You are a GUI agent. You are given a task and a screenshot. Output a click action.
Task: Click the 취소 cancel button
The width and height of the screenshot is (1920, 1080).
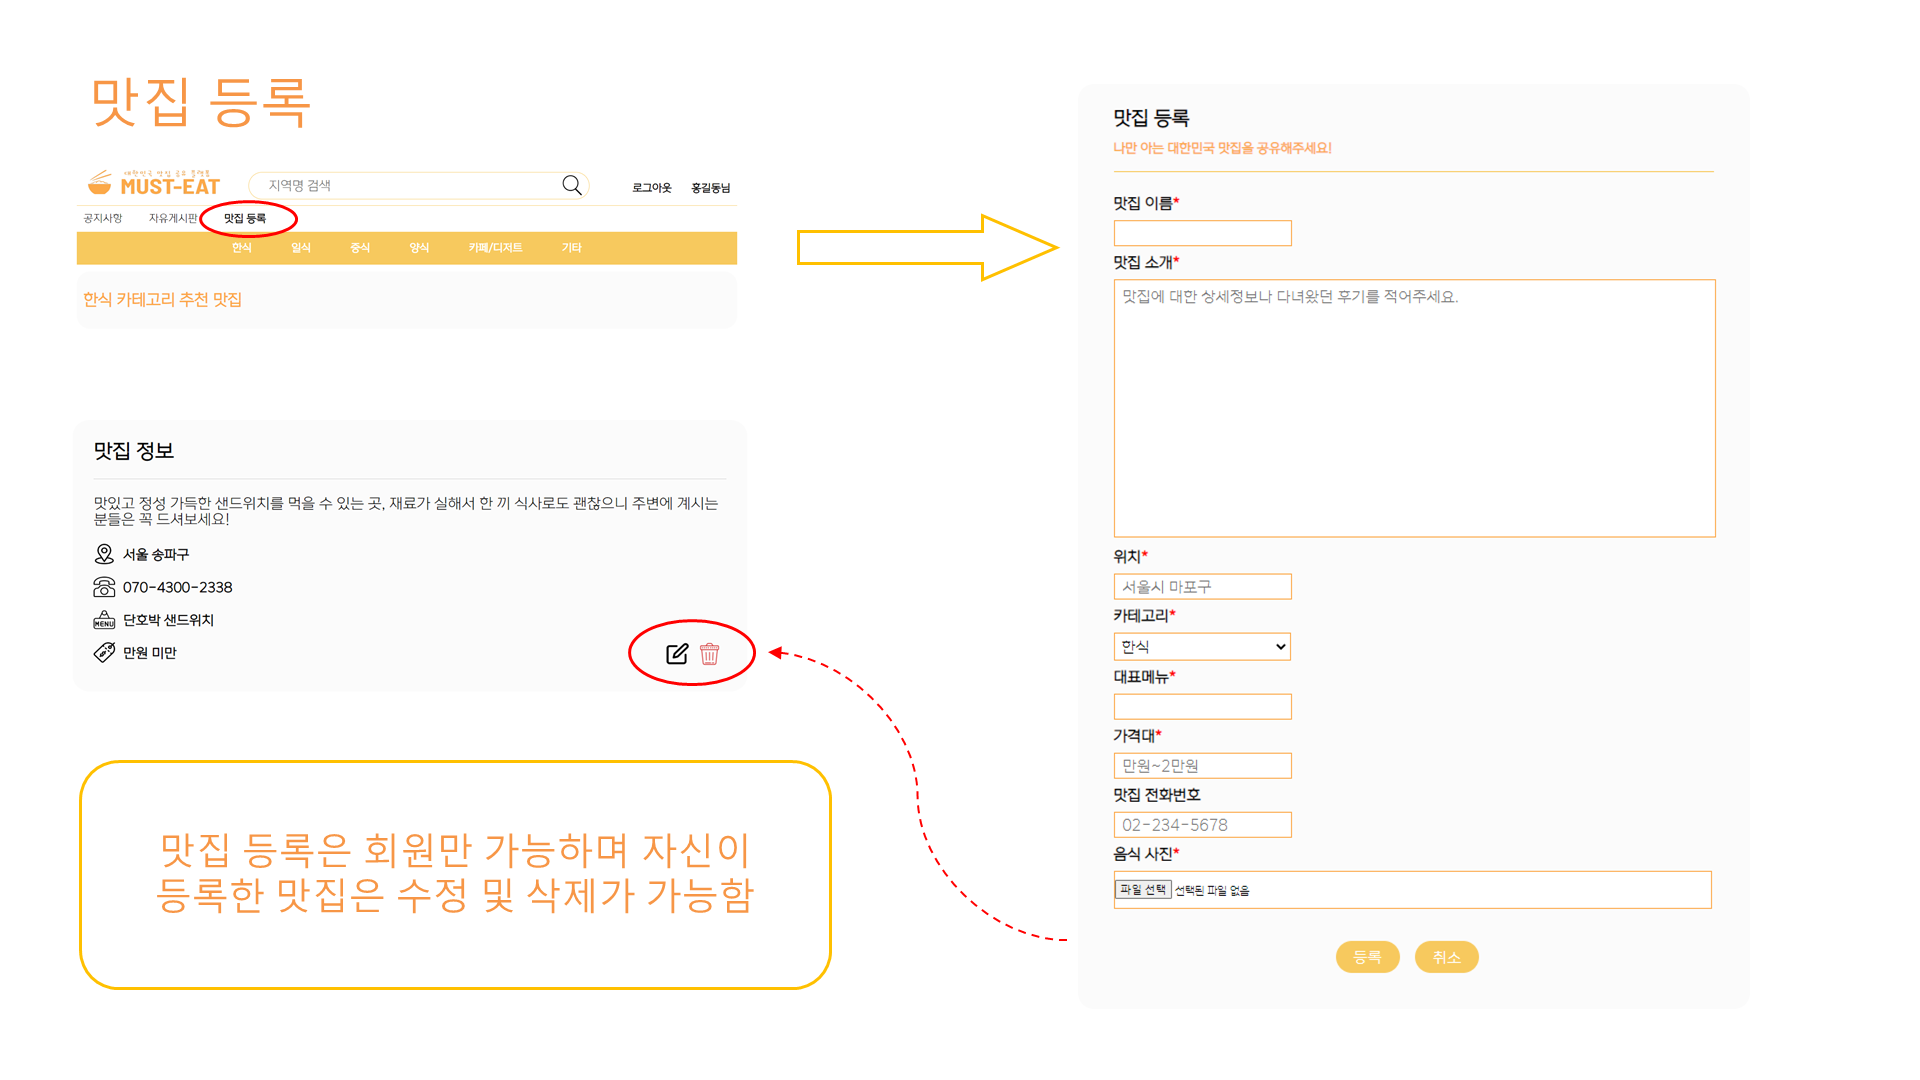(x=1446, y=957)
